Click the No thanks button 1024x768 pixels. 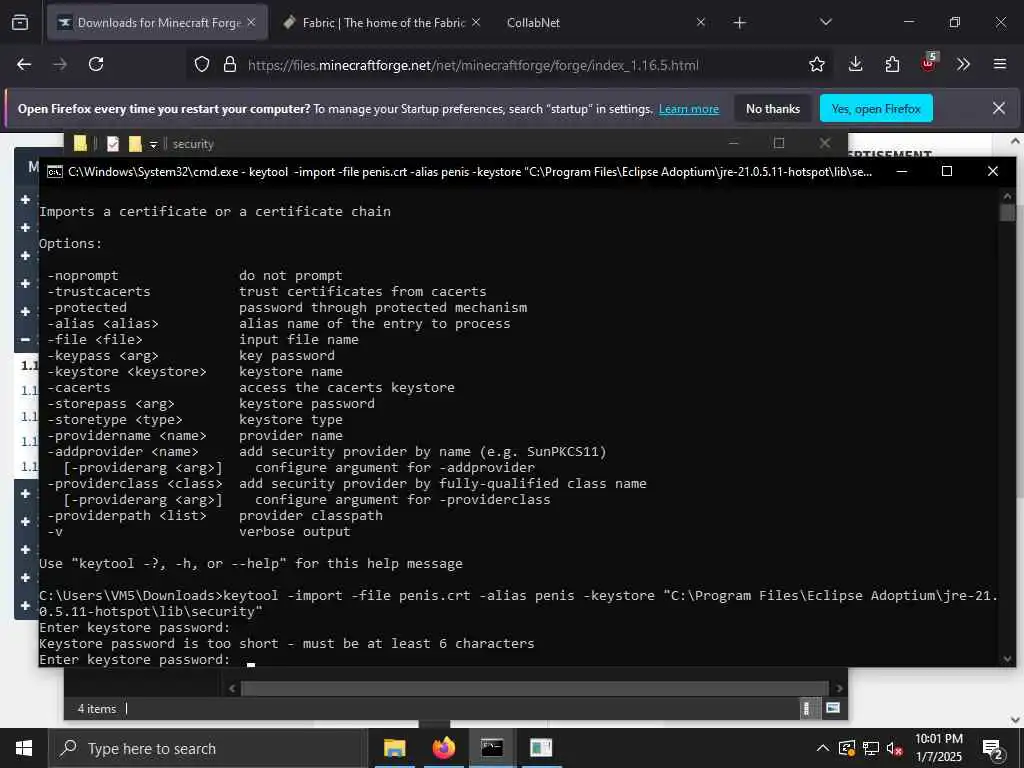pyautogui.click(x=773, y=109)
